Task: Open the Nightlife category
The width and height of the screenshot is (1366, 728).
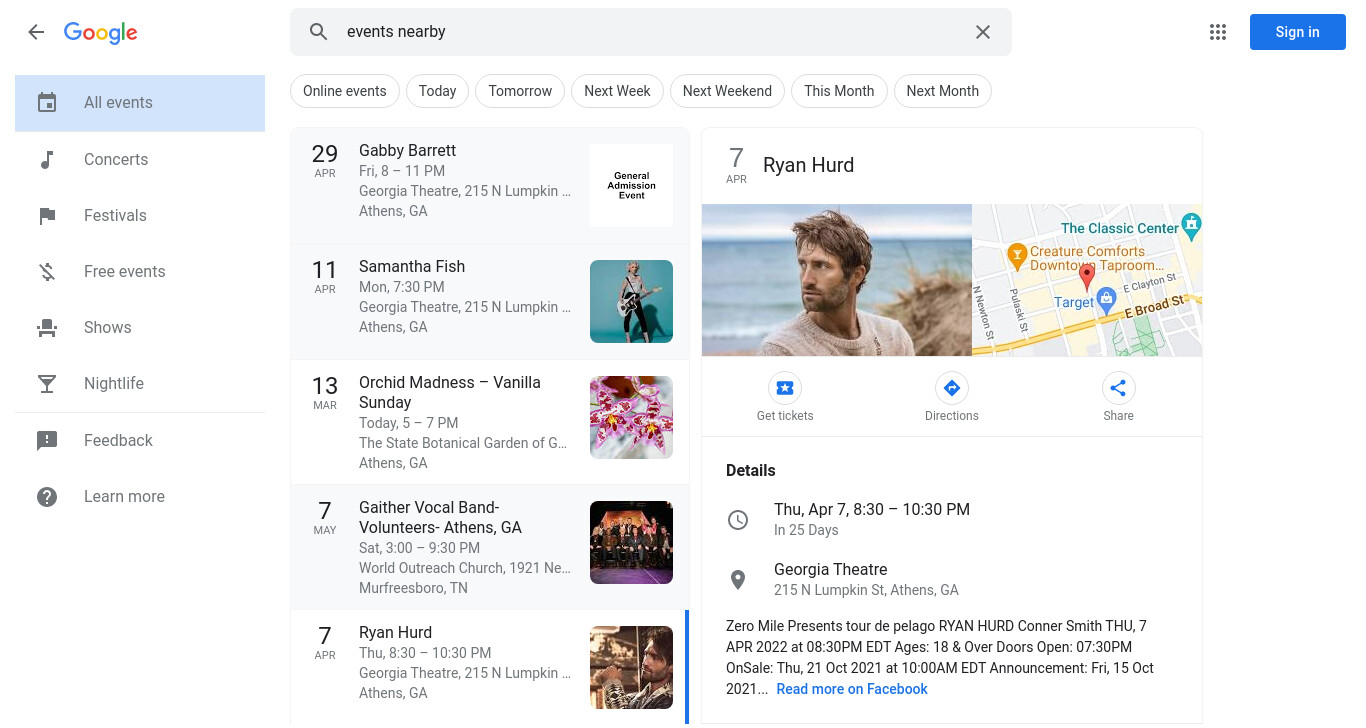Action: tap(140, 383)
